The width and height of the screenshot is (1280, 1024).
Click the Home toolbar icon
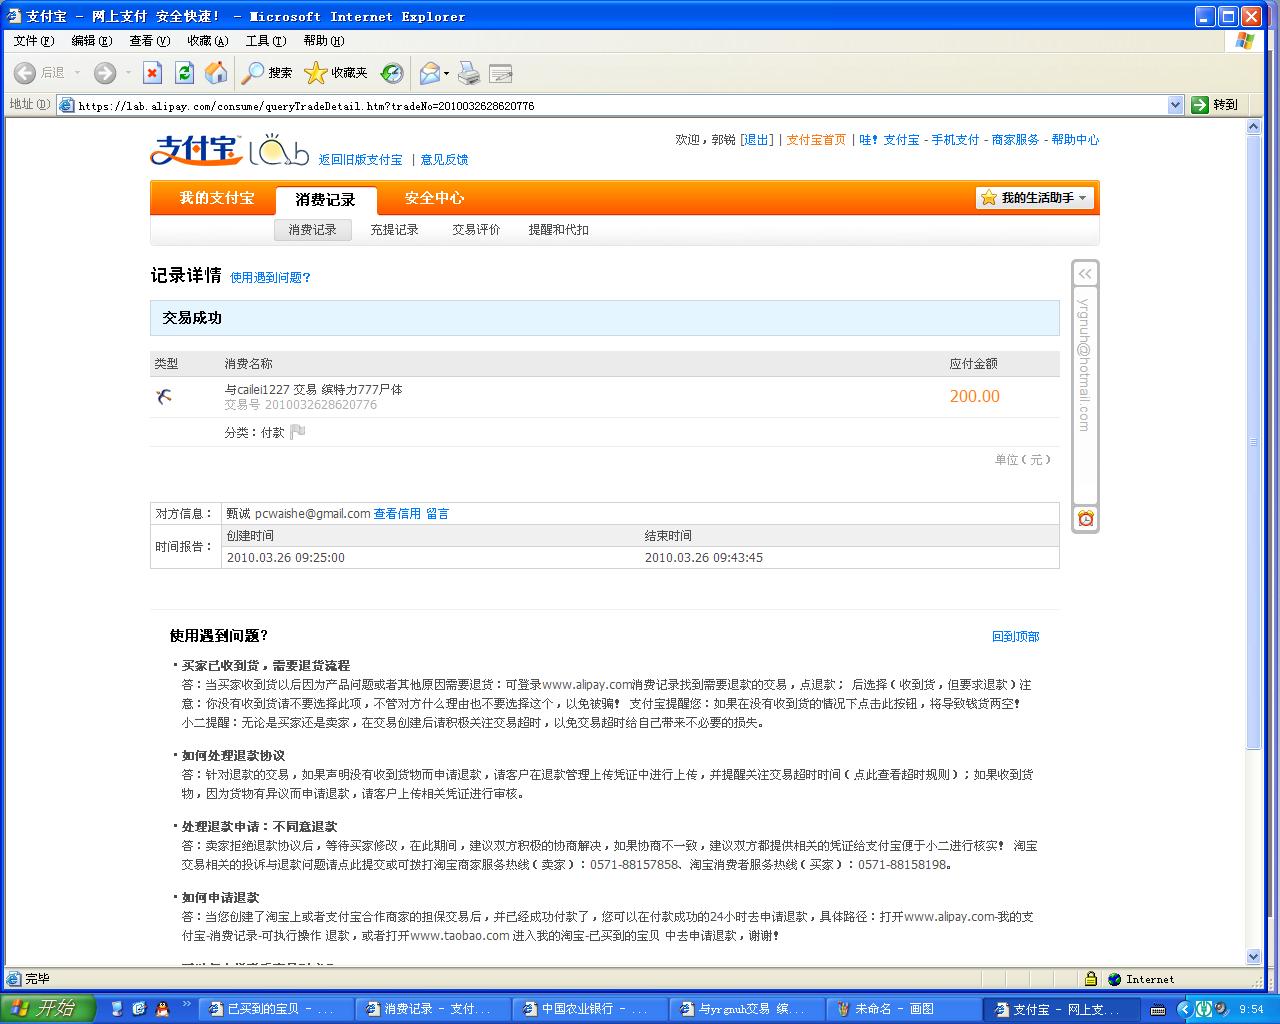click(215, 73)
